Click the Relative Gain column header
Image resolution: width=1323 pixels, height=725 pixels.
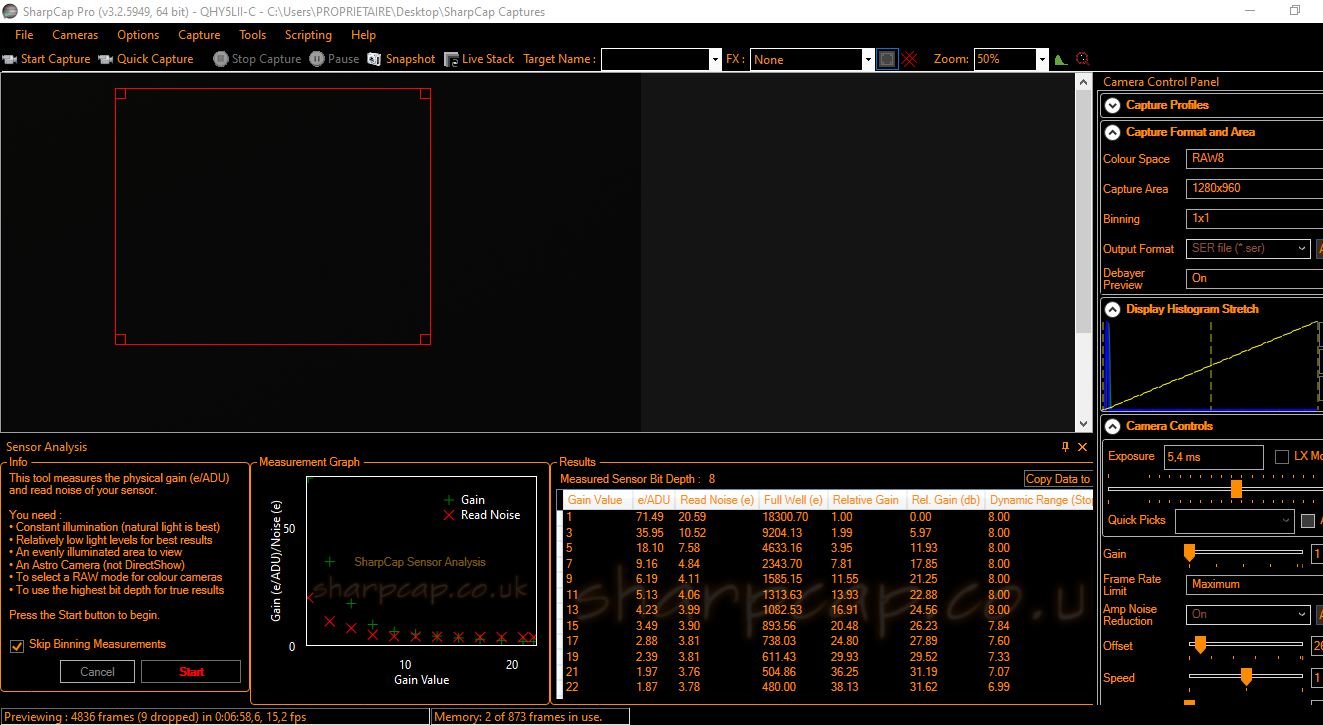coord(866,500)
